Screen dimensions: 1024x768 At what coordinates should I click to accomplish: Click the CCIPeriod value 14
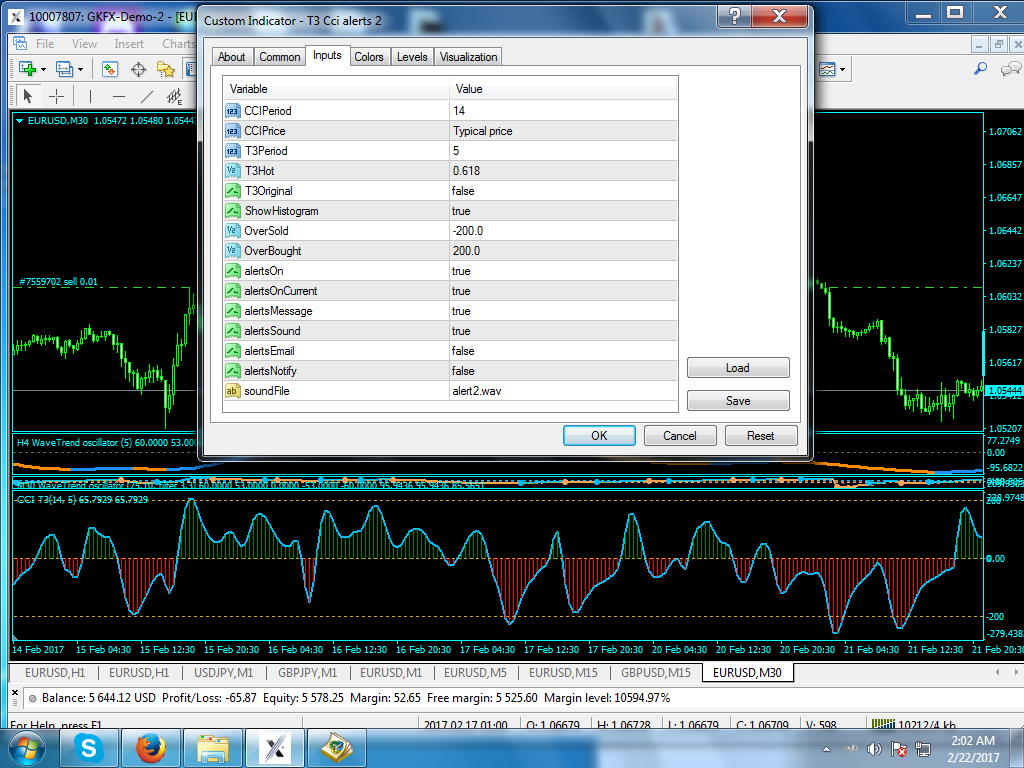(459, 110)
